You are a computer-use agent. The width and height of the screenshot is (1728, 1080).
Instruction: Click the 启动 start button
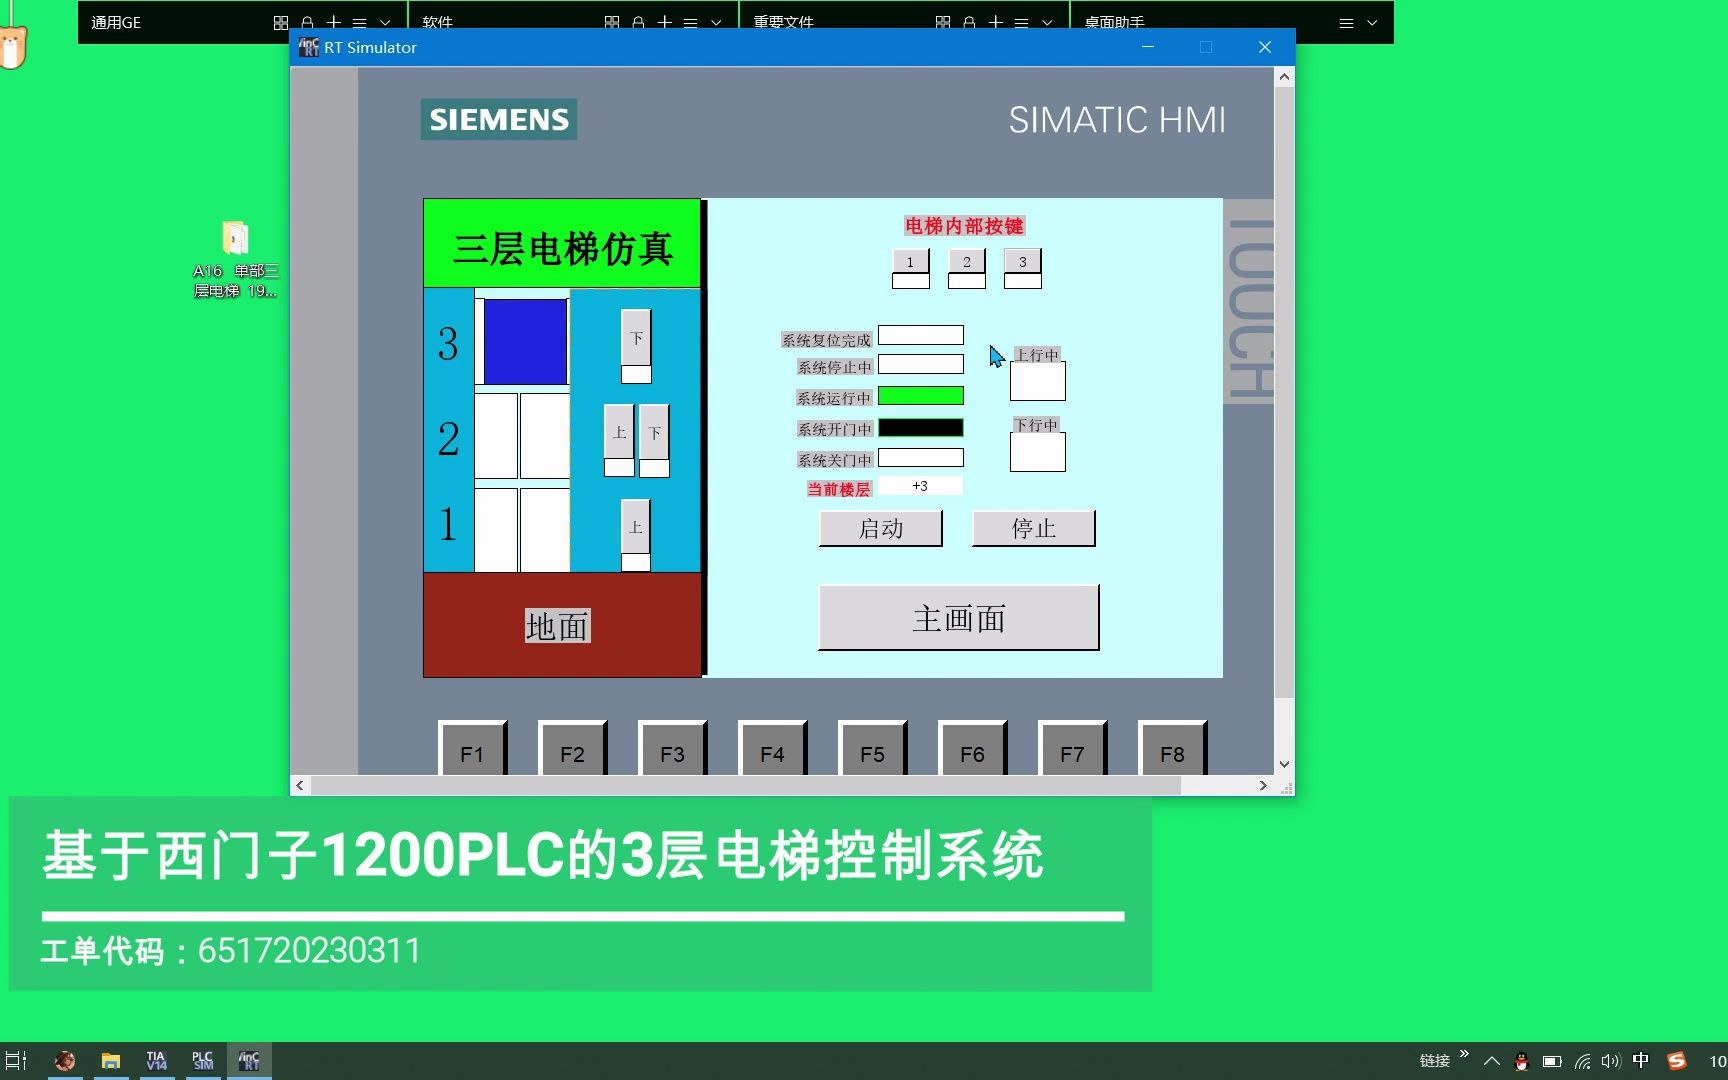[880, 528]
